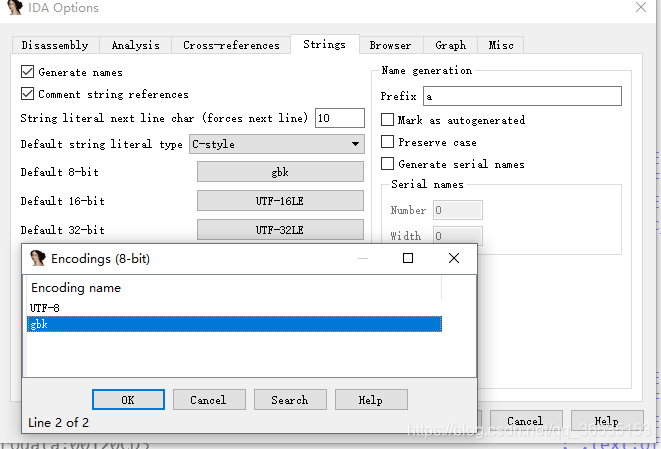Open Default string literal type dropdown
Viewport: 661px width, 449px height.
(x=277, y=144)
